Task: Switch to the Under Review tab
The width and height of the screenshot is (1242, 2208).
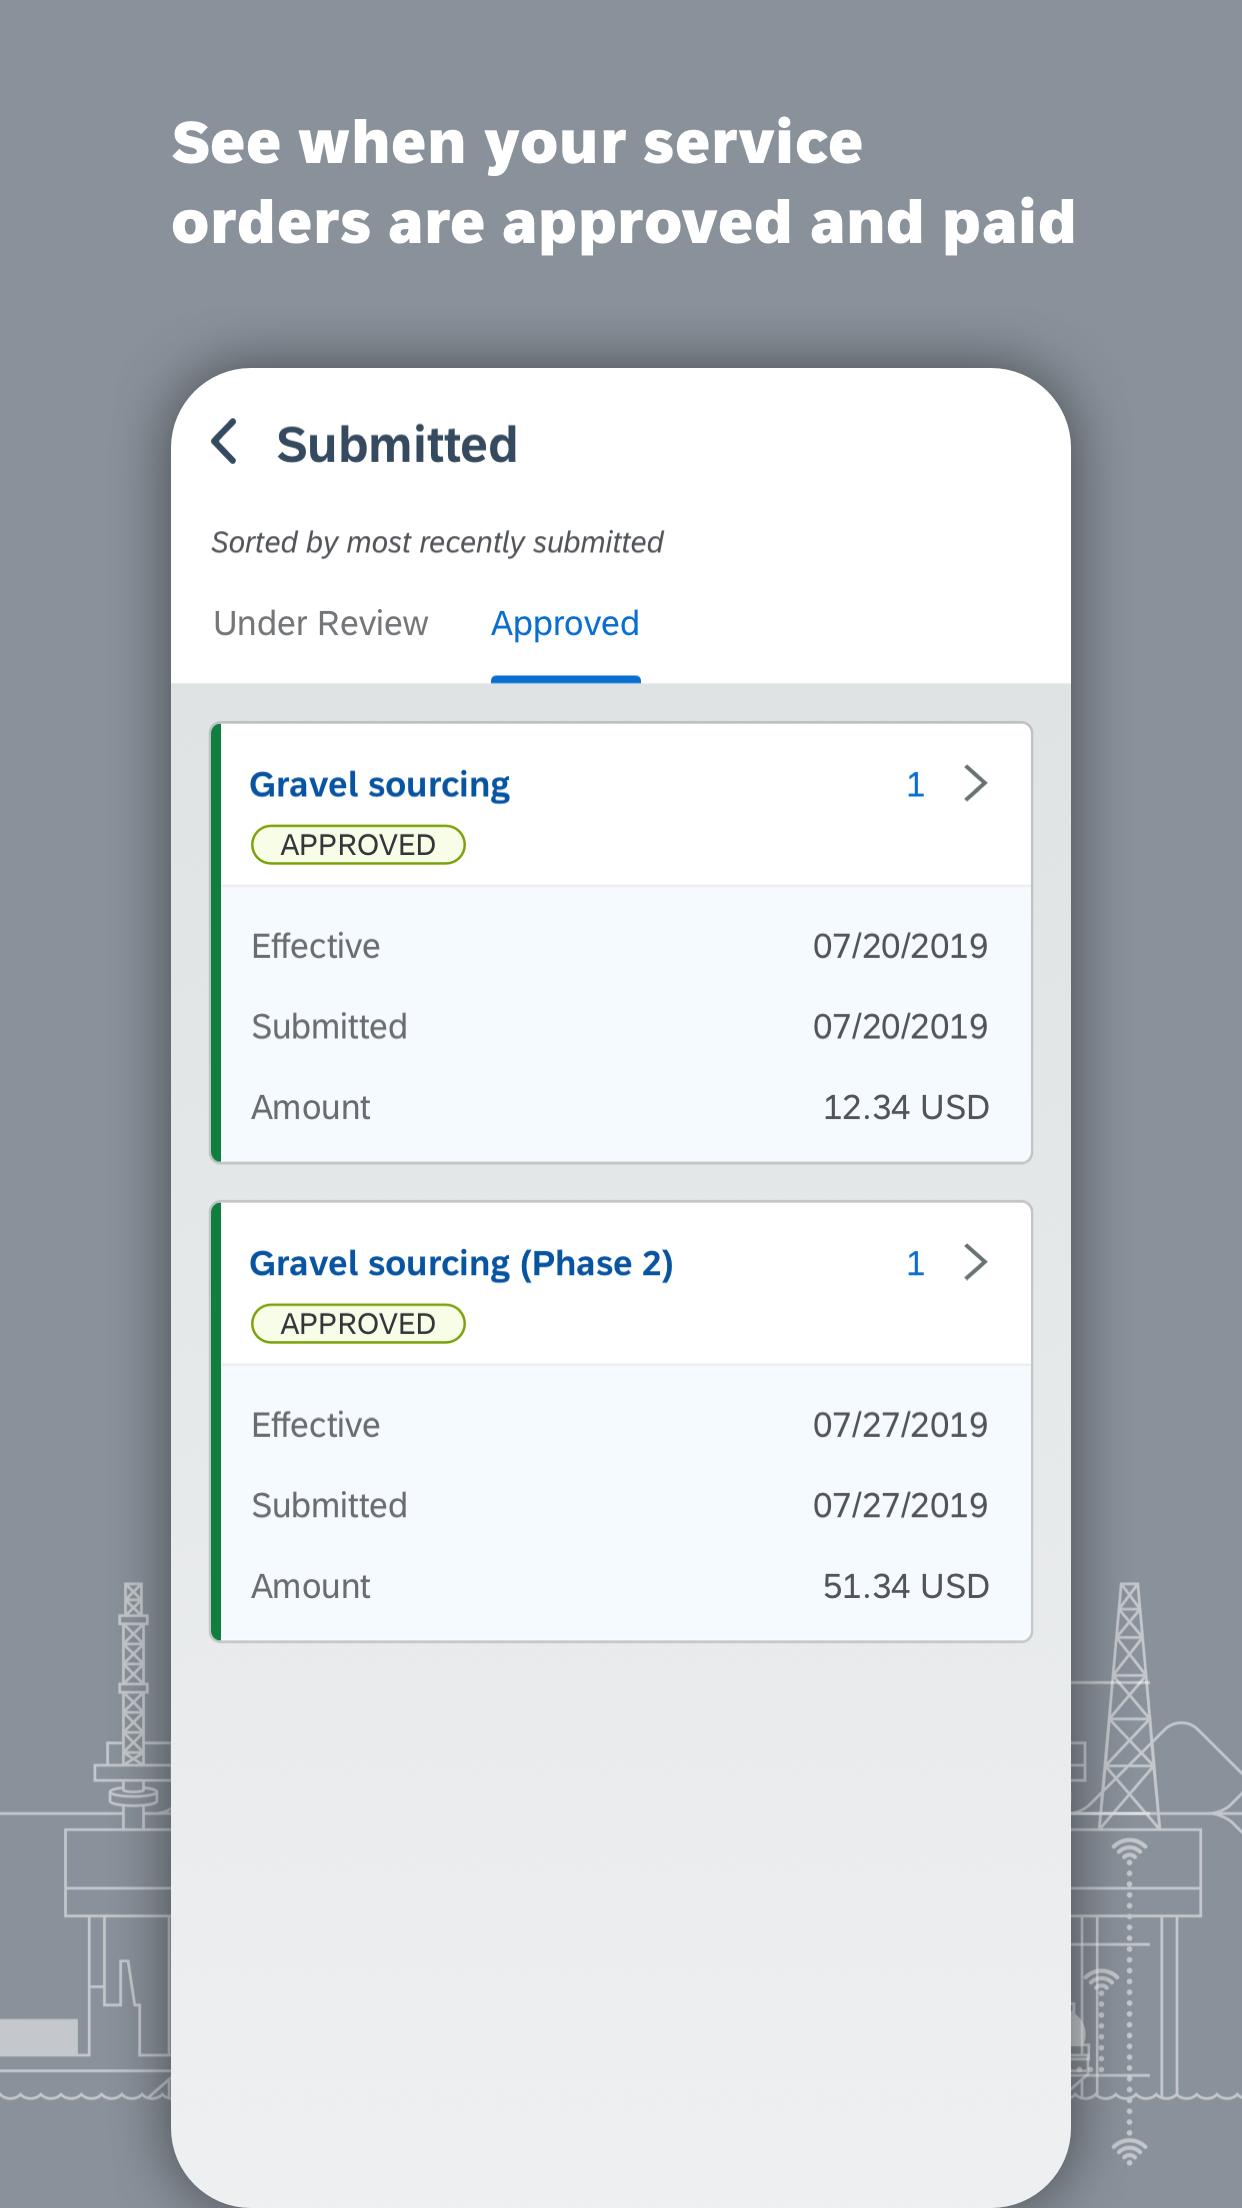Action: coord(321,623)
